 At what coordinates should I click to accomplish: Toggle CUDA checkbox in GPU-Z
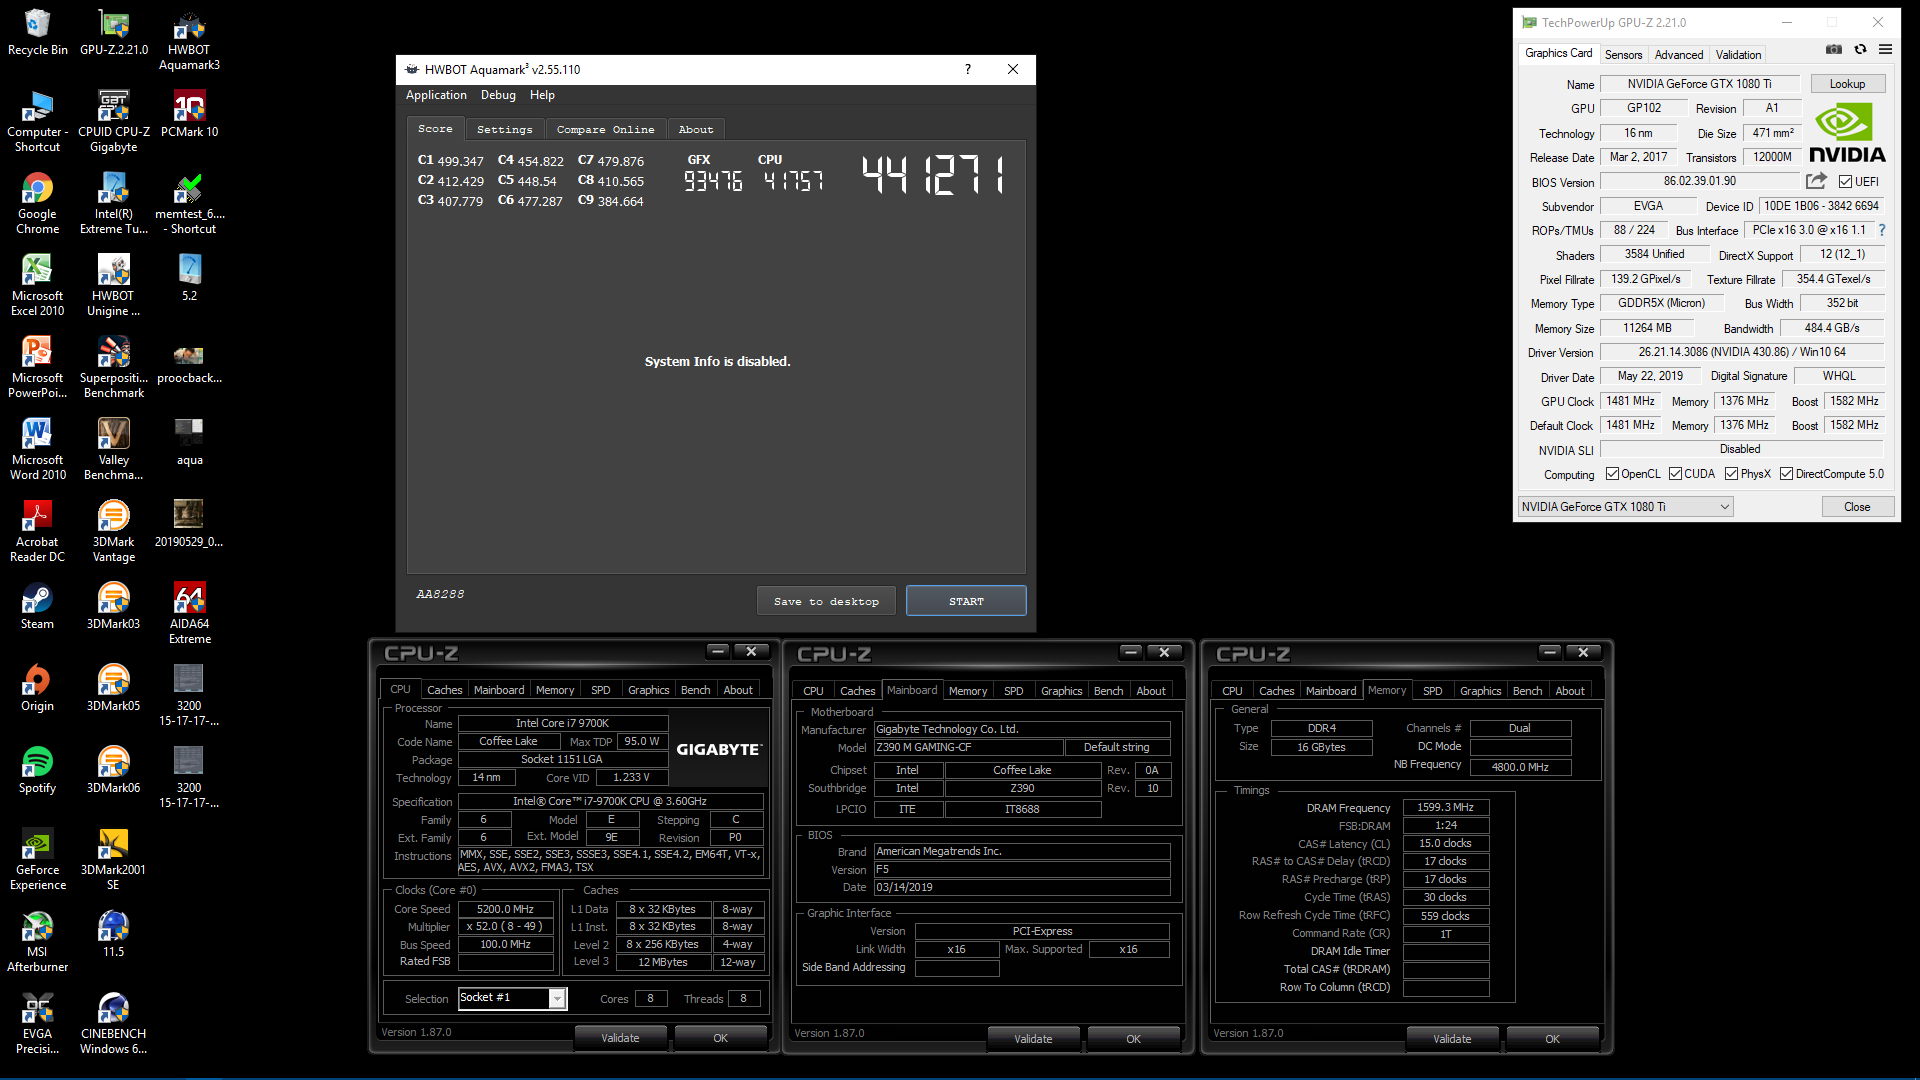[1675, 474]
